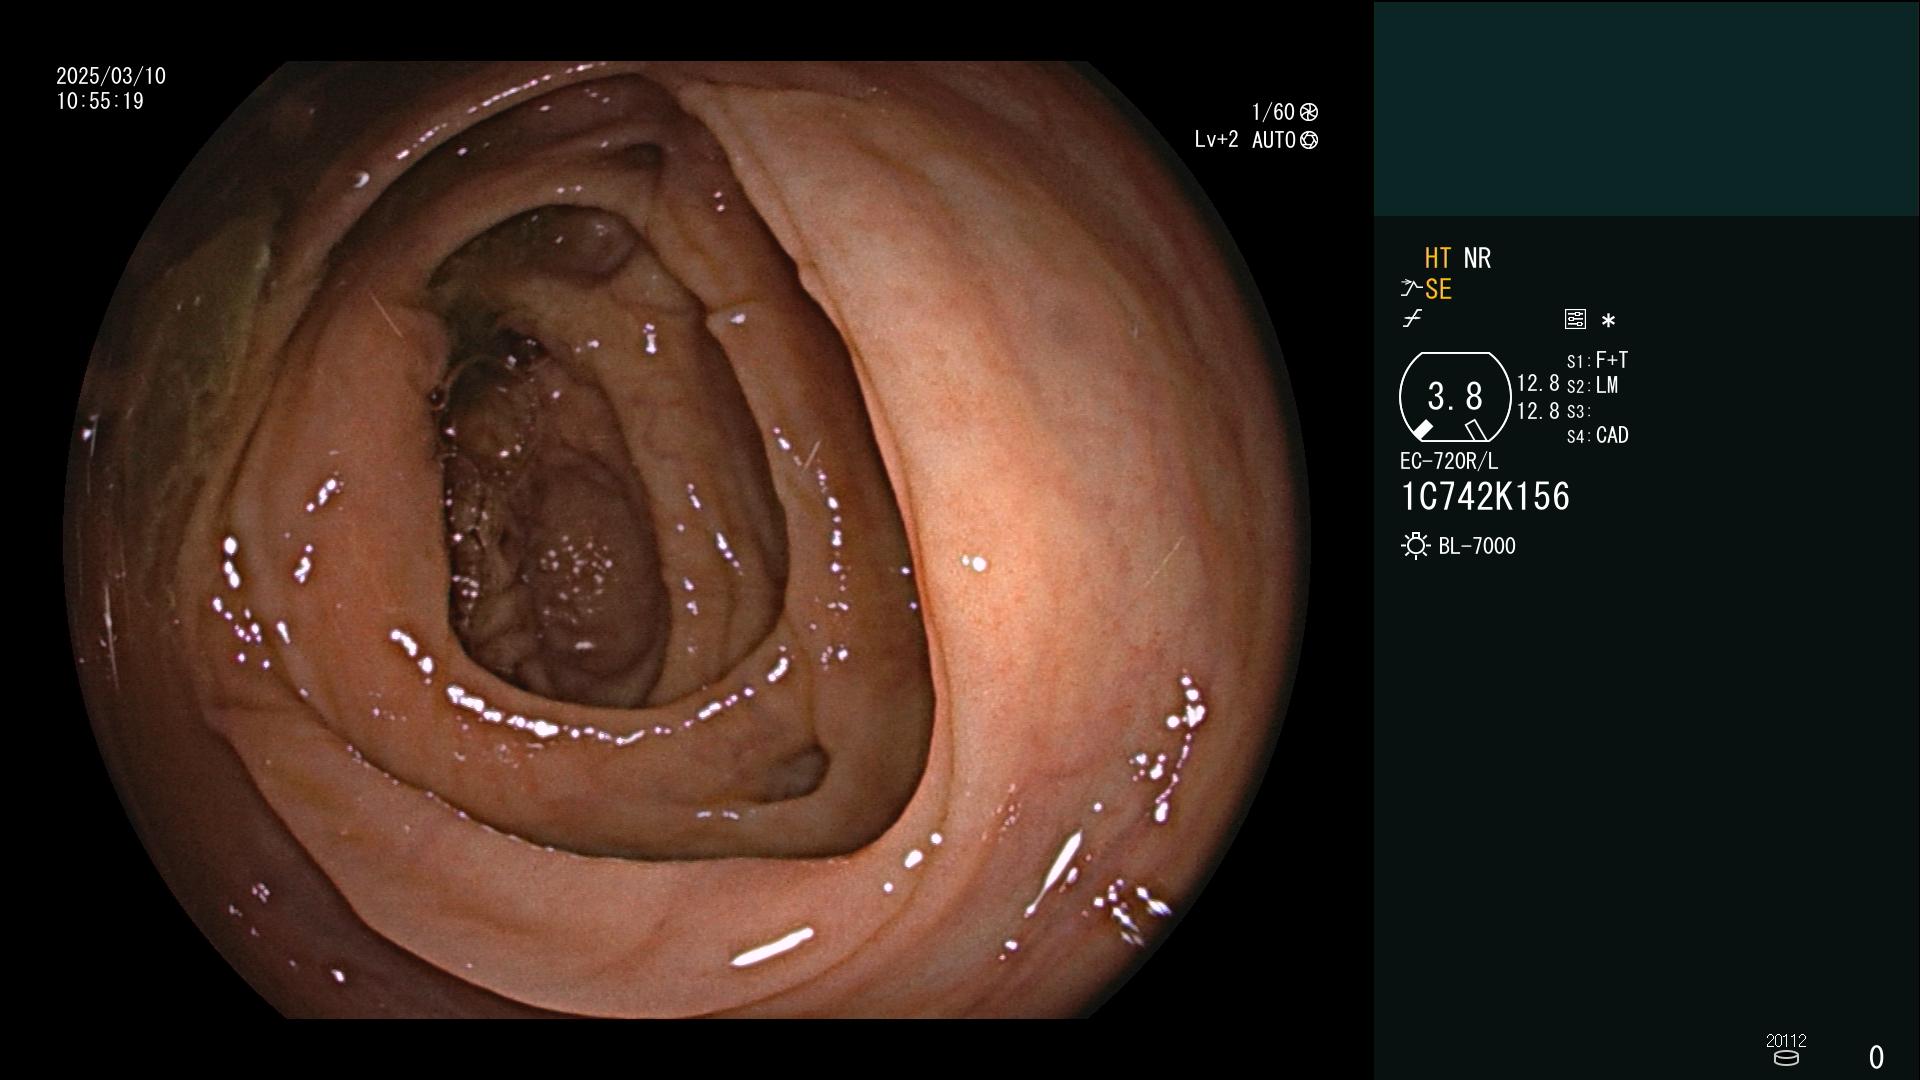1920x1080 pixels.
Task: Click the AUTO exposure mode text
Action: [1274, 140]
